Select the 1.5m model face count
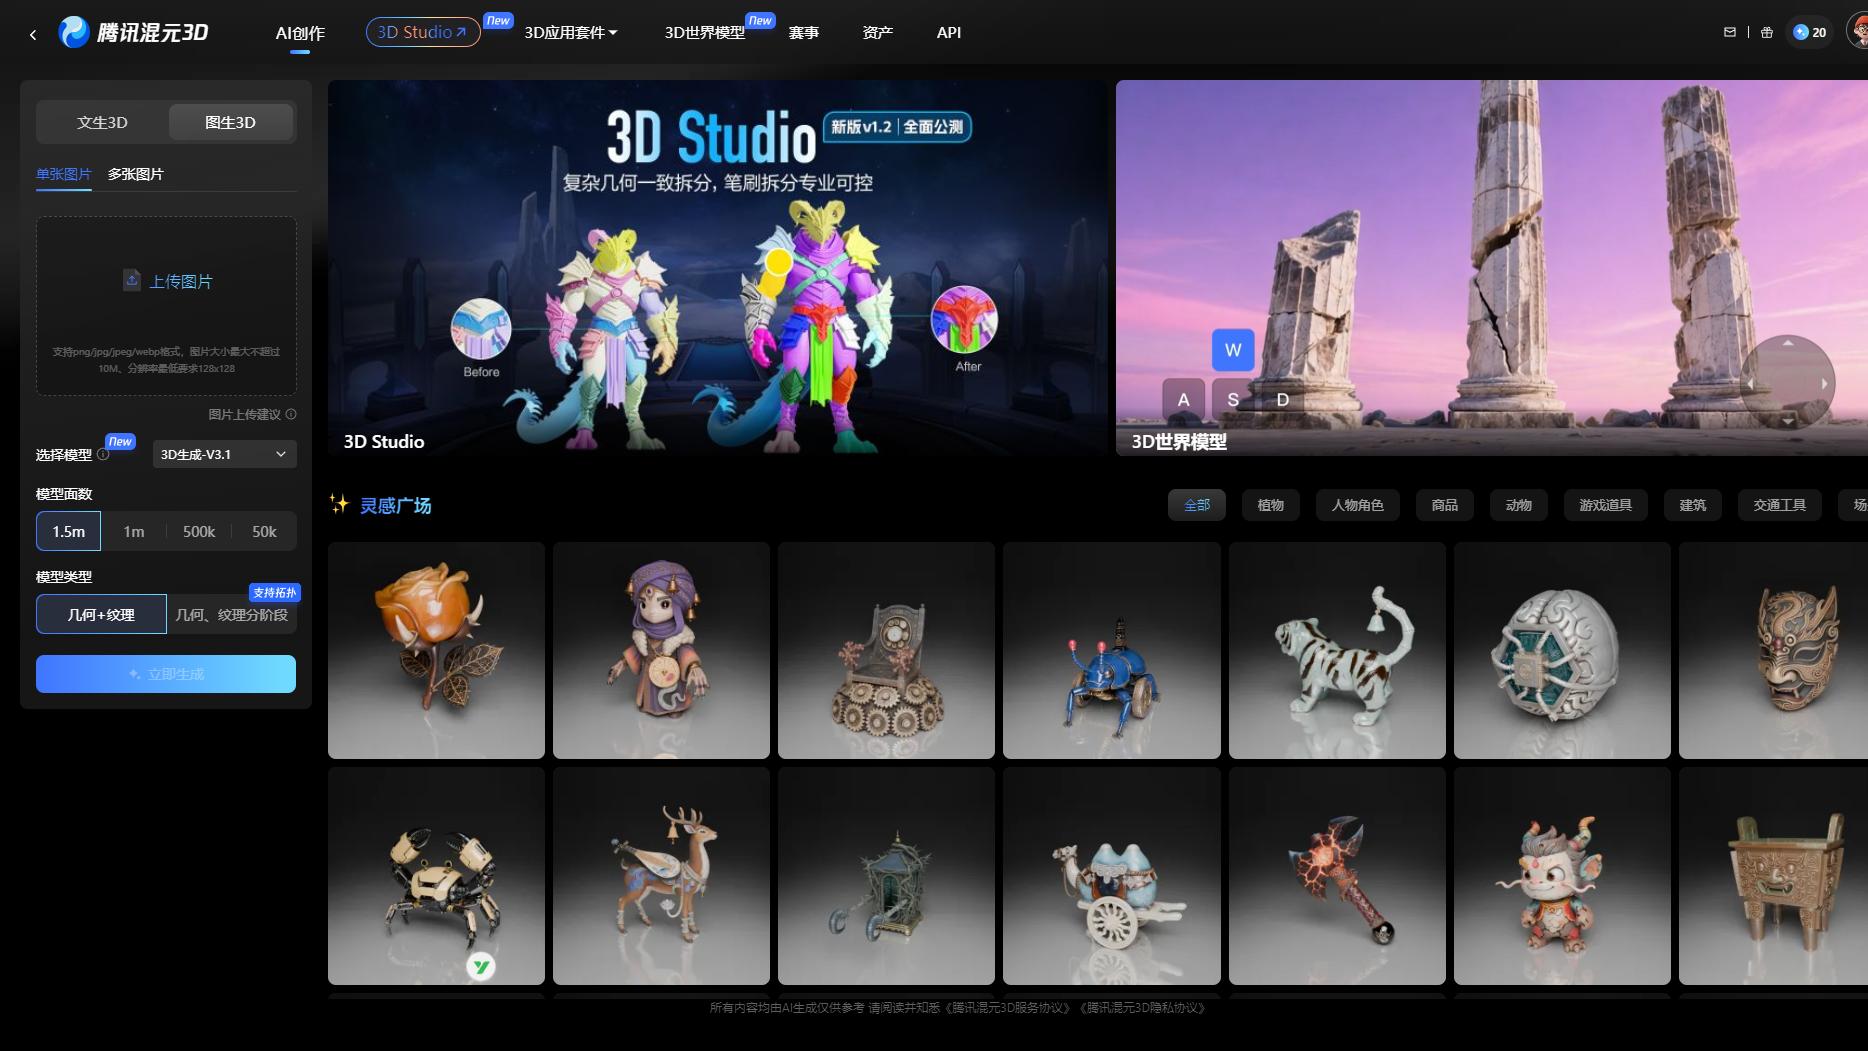Viewport: 1868px width, 1051px height. pyautogui.click(x=69, y=531)
